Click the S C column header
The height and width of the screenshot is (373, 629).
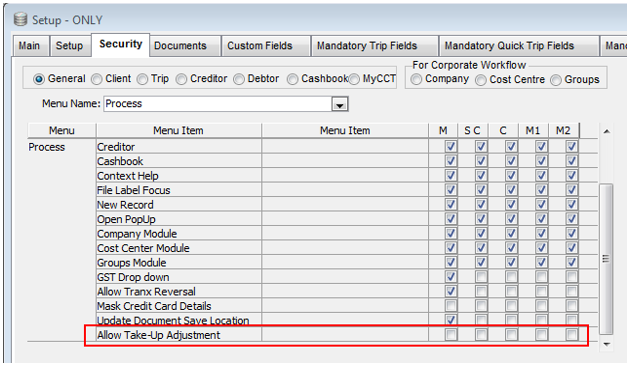tap(472, 131)
